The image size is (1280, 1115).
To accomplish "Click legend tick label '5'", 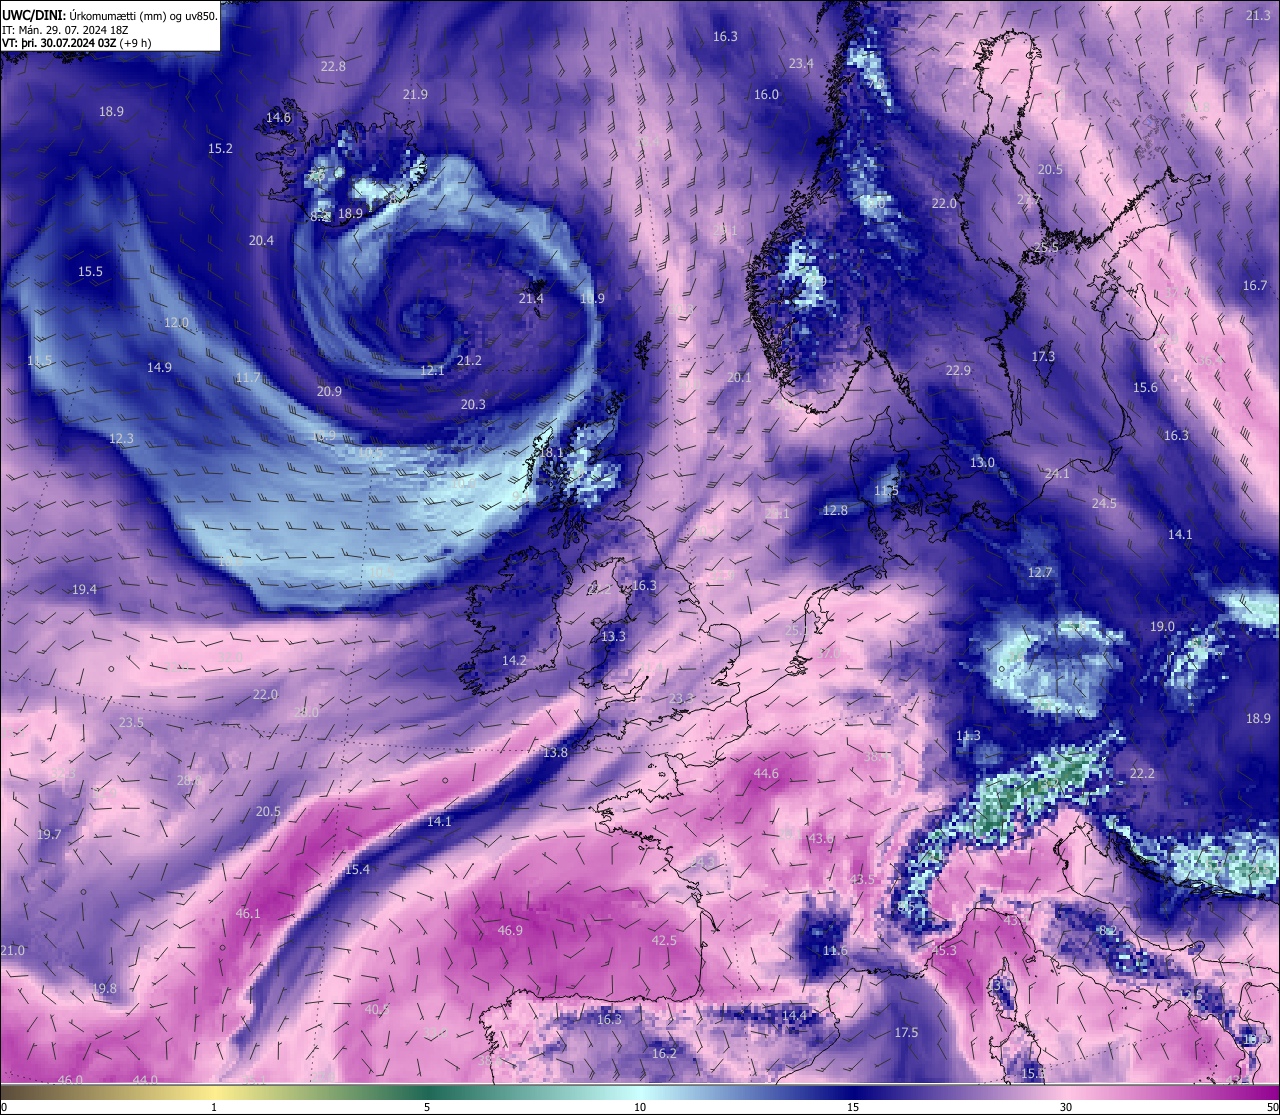I will pyautogui.click(x=427, y=1107).
